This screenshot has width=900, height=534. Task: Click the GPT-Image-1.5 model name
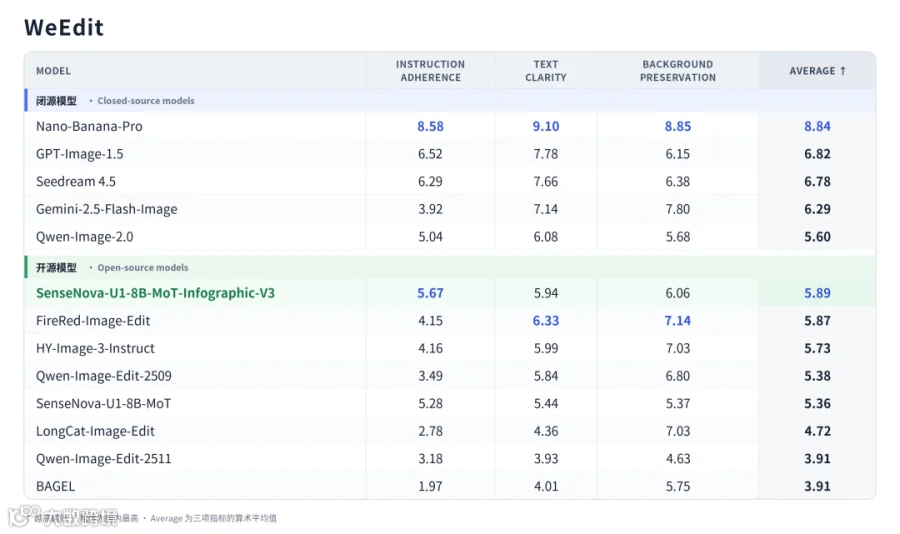[79, 154]
